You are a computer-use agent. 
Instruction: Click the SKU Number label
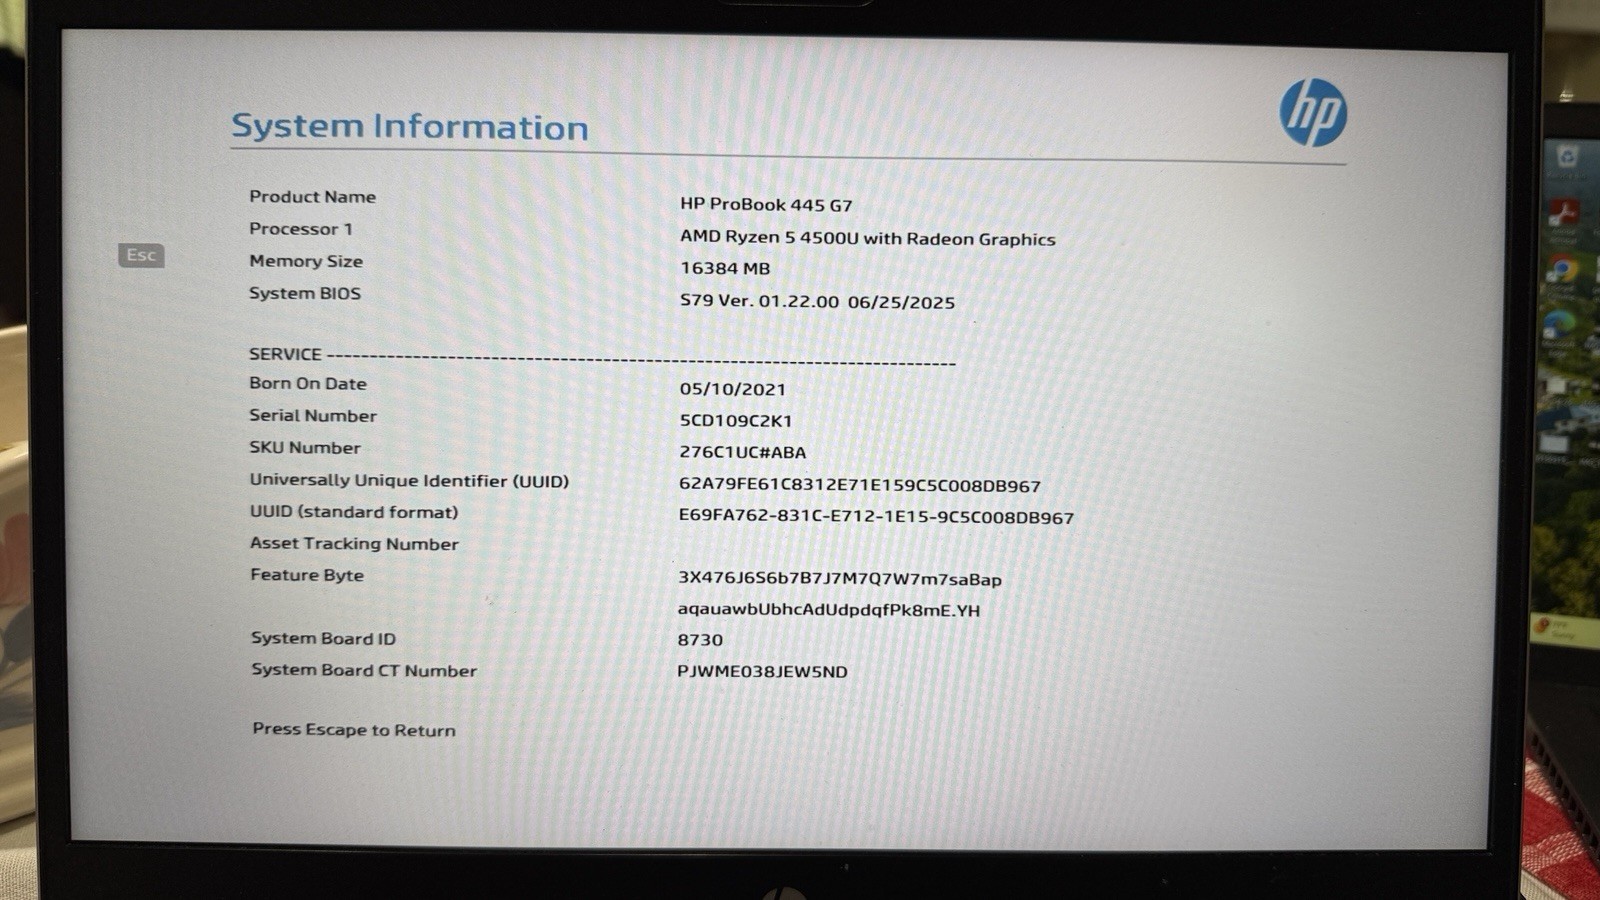click(305, 448)
